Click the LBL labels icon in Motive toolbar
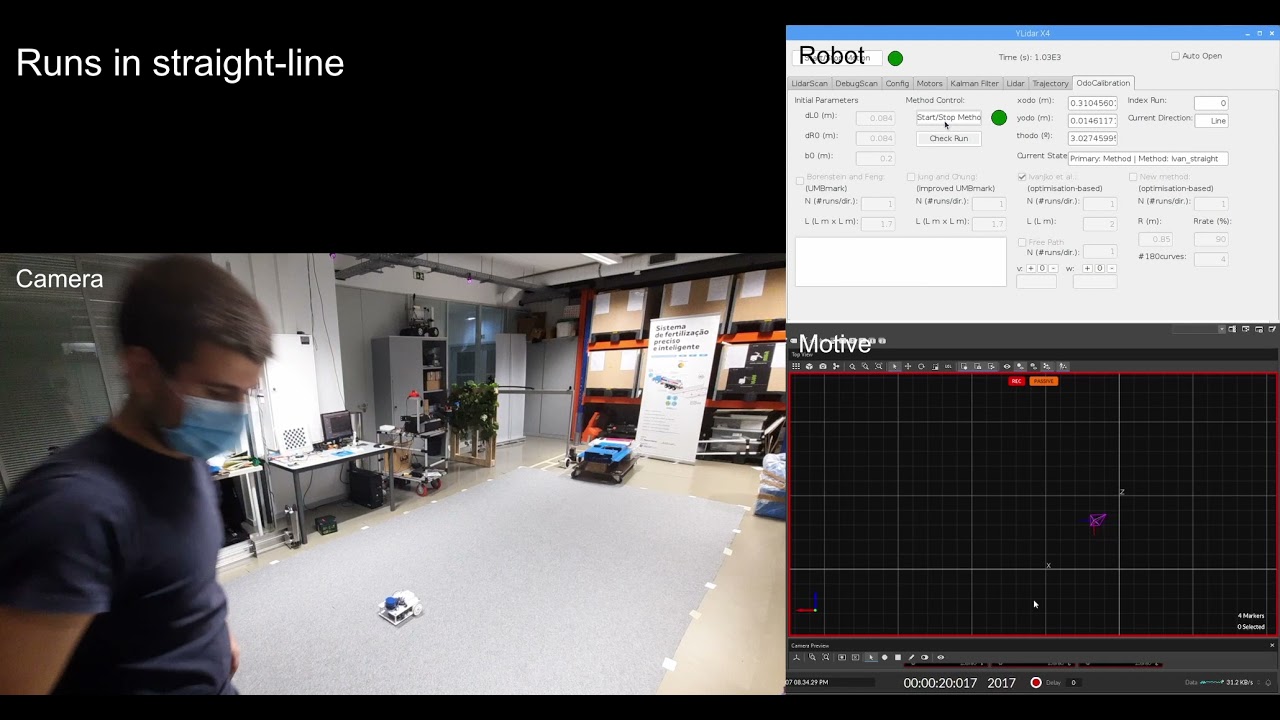 [948, 366]
